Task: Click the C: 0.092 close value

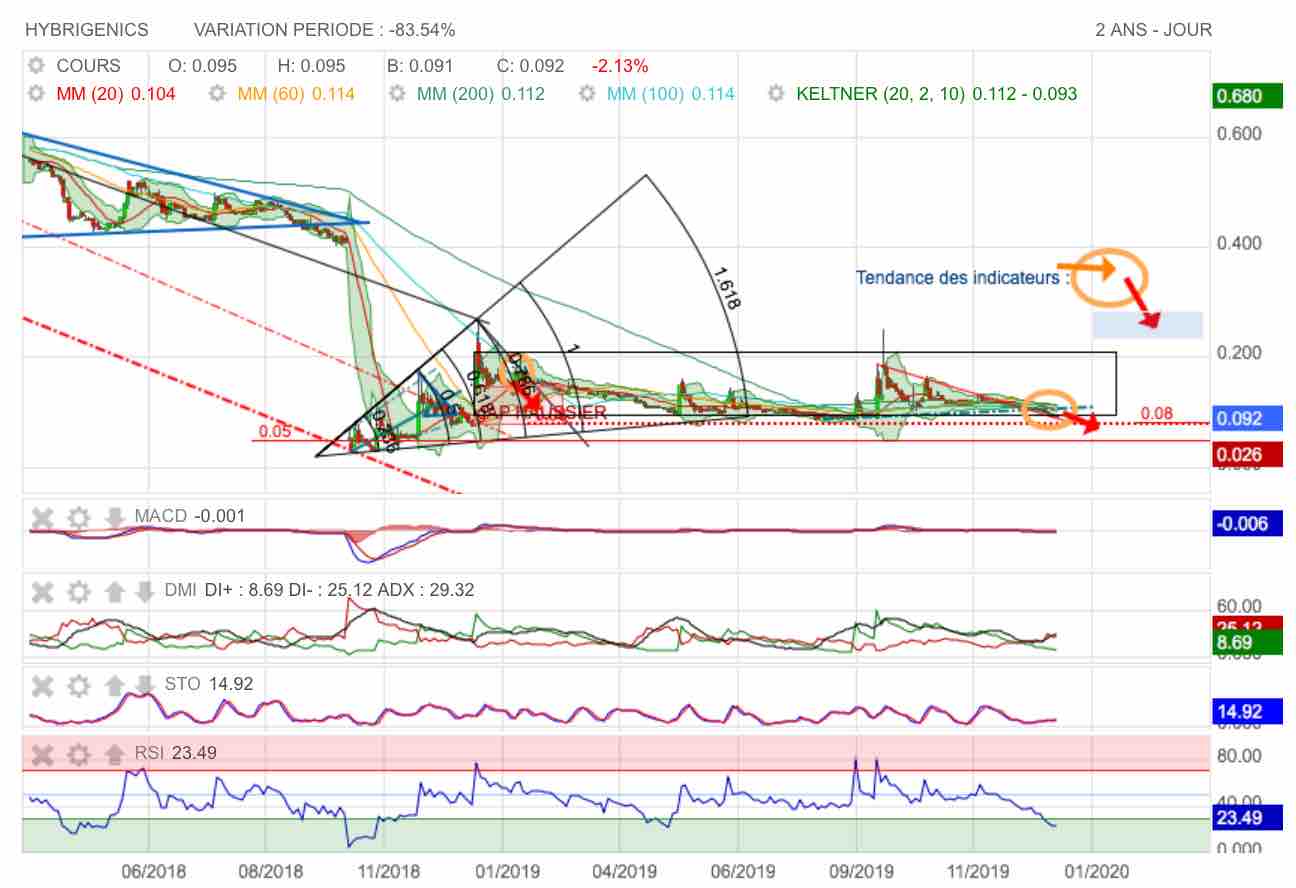Action: [530, 66]
